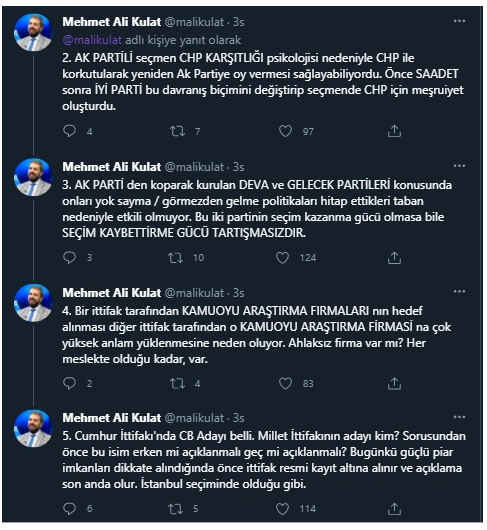Screen dimensions: 487x530
Task: Retweet the tweet with 10 retweets
Action: [x=176, y=258]
